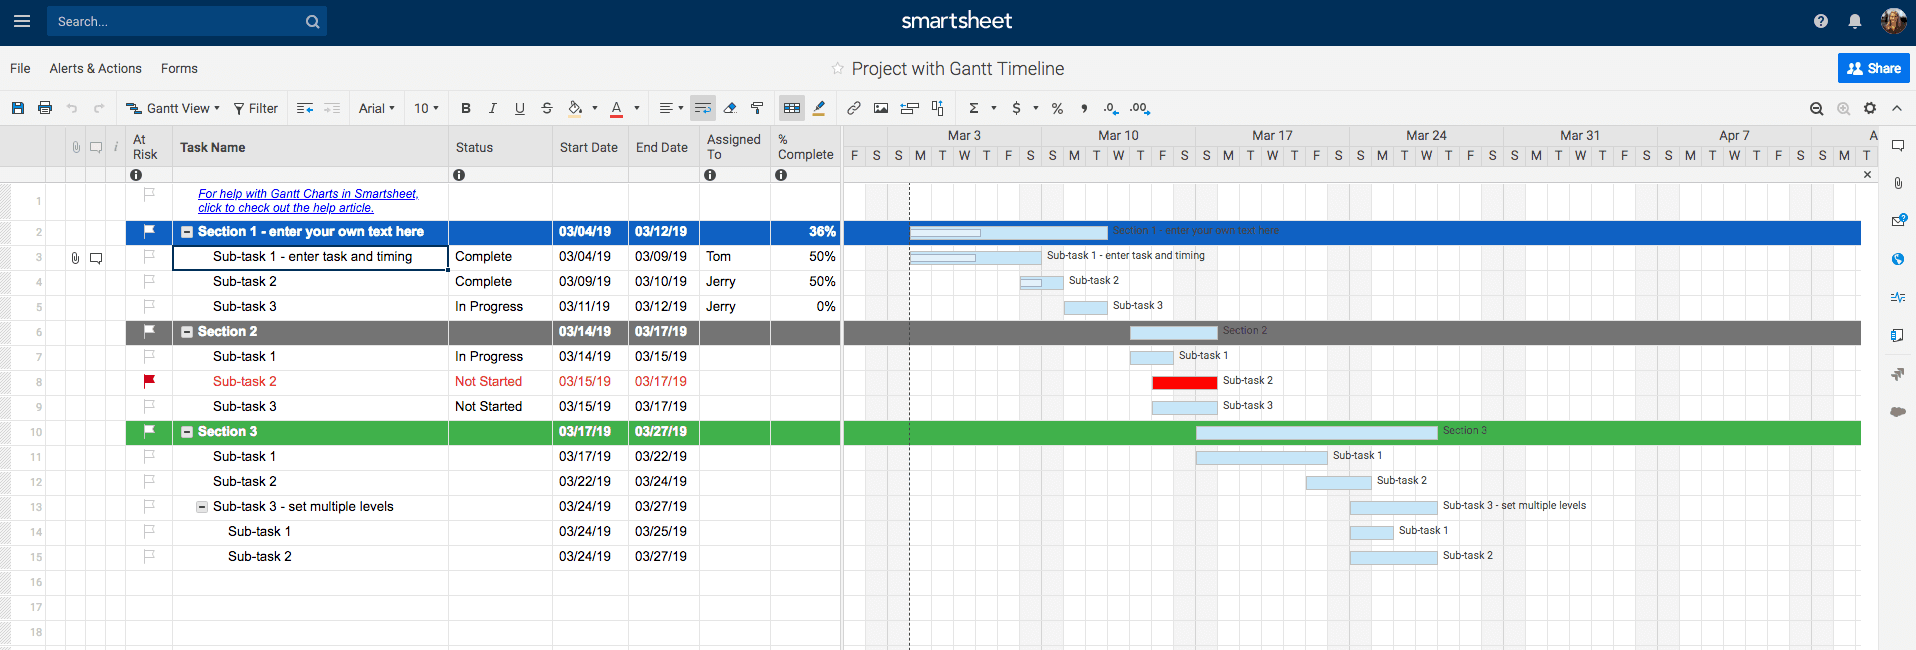1916x650 pixels.
Task: Open Gantt chart settings gear
Action: [x=1870, y=108]
